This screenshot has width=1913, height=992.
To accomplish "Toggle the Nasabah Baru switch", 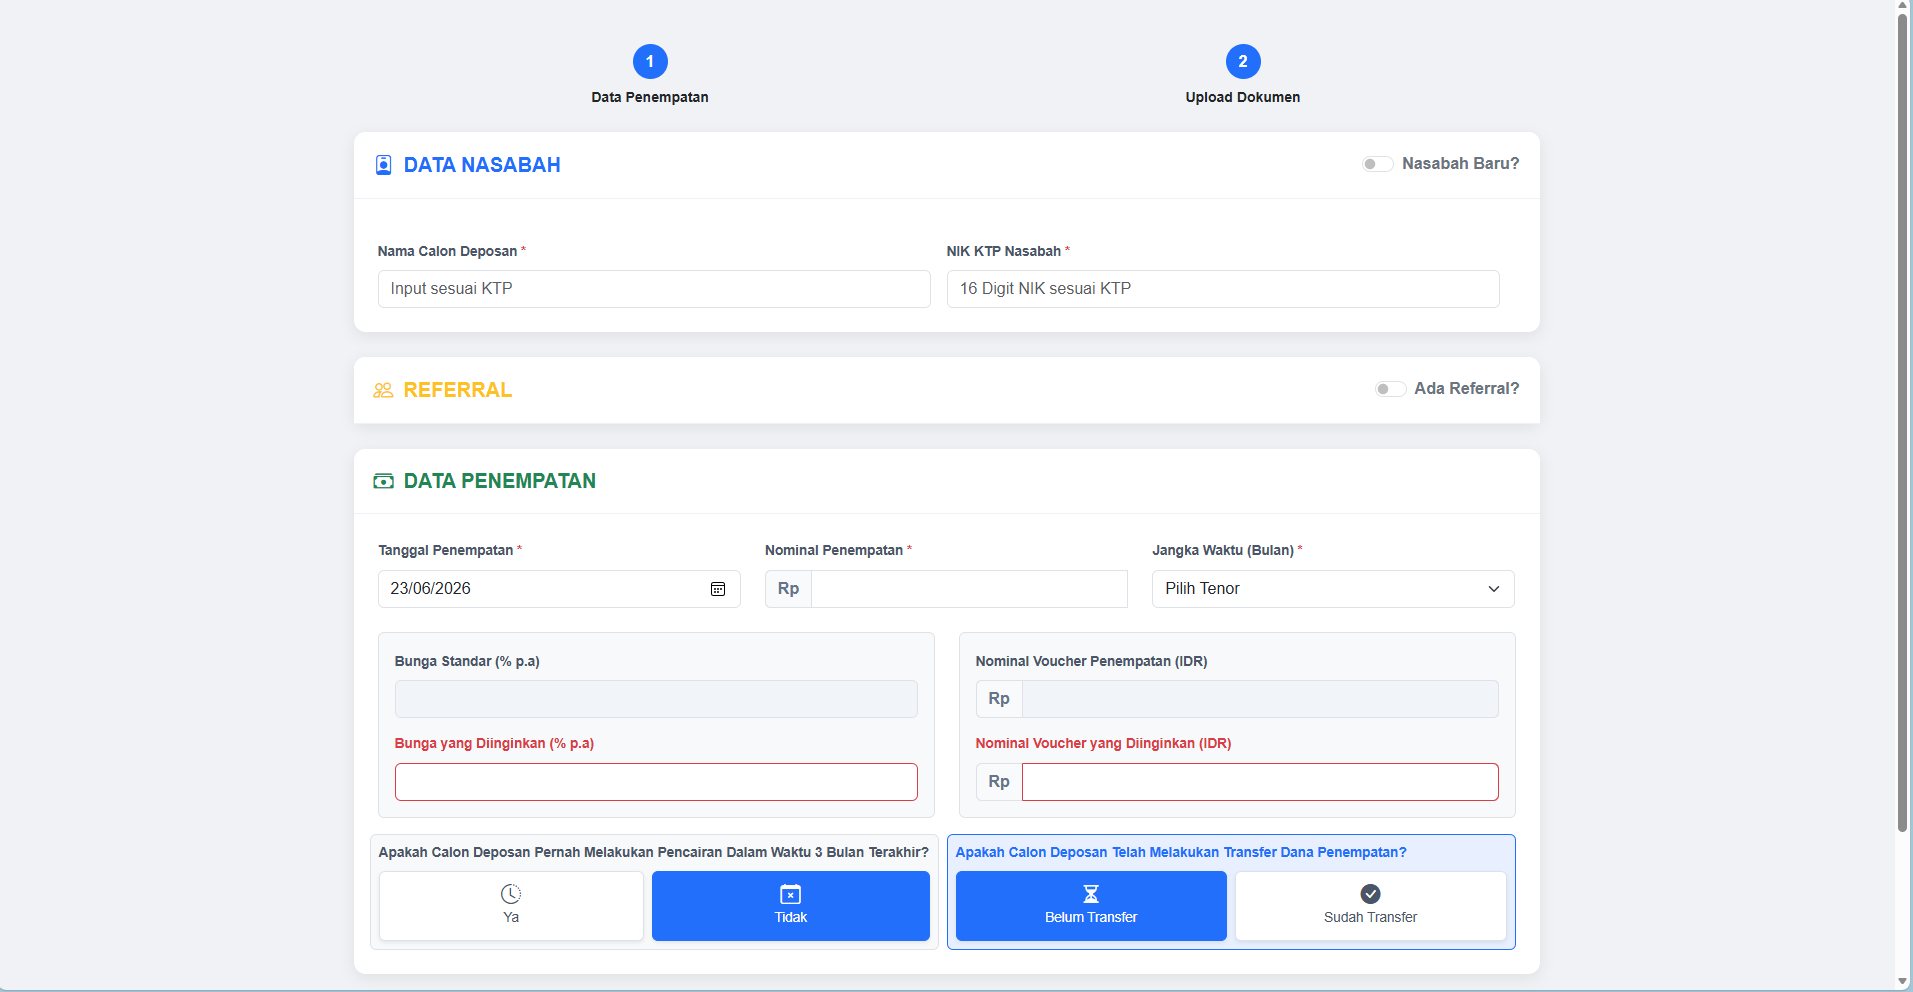I will 1377,164.
